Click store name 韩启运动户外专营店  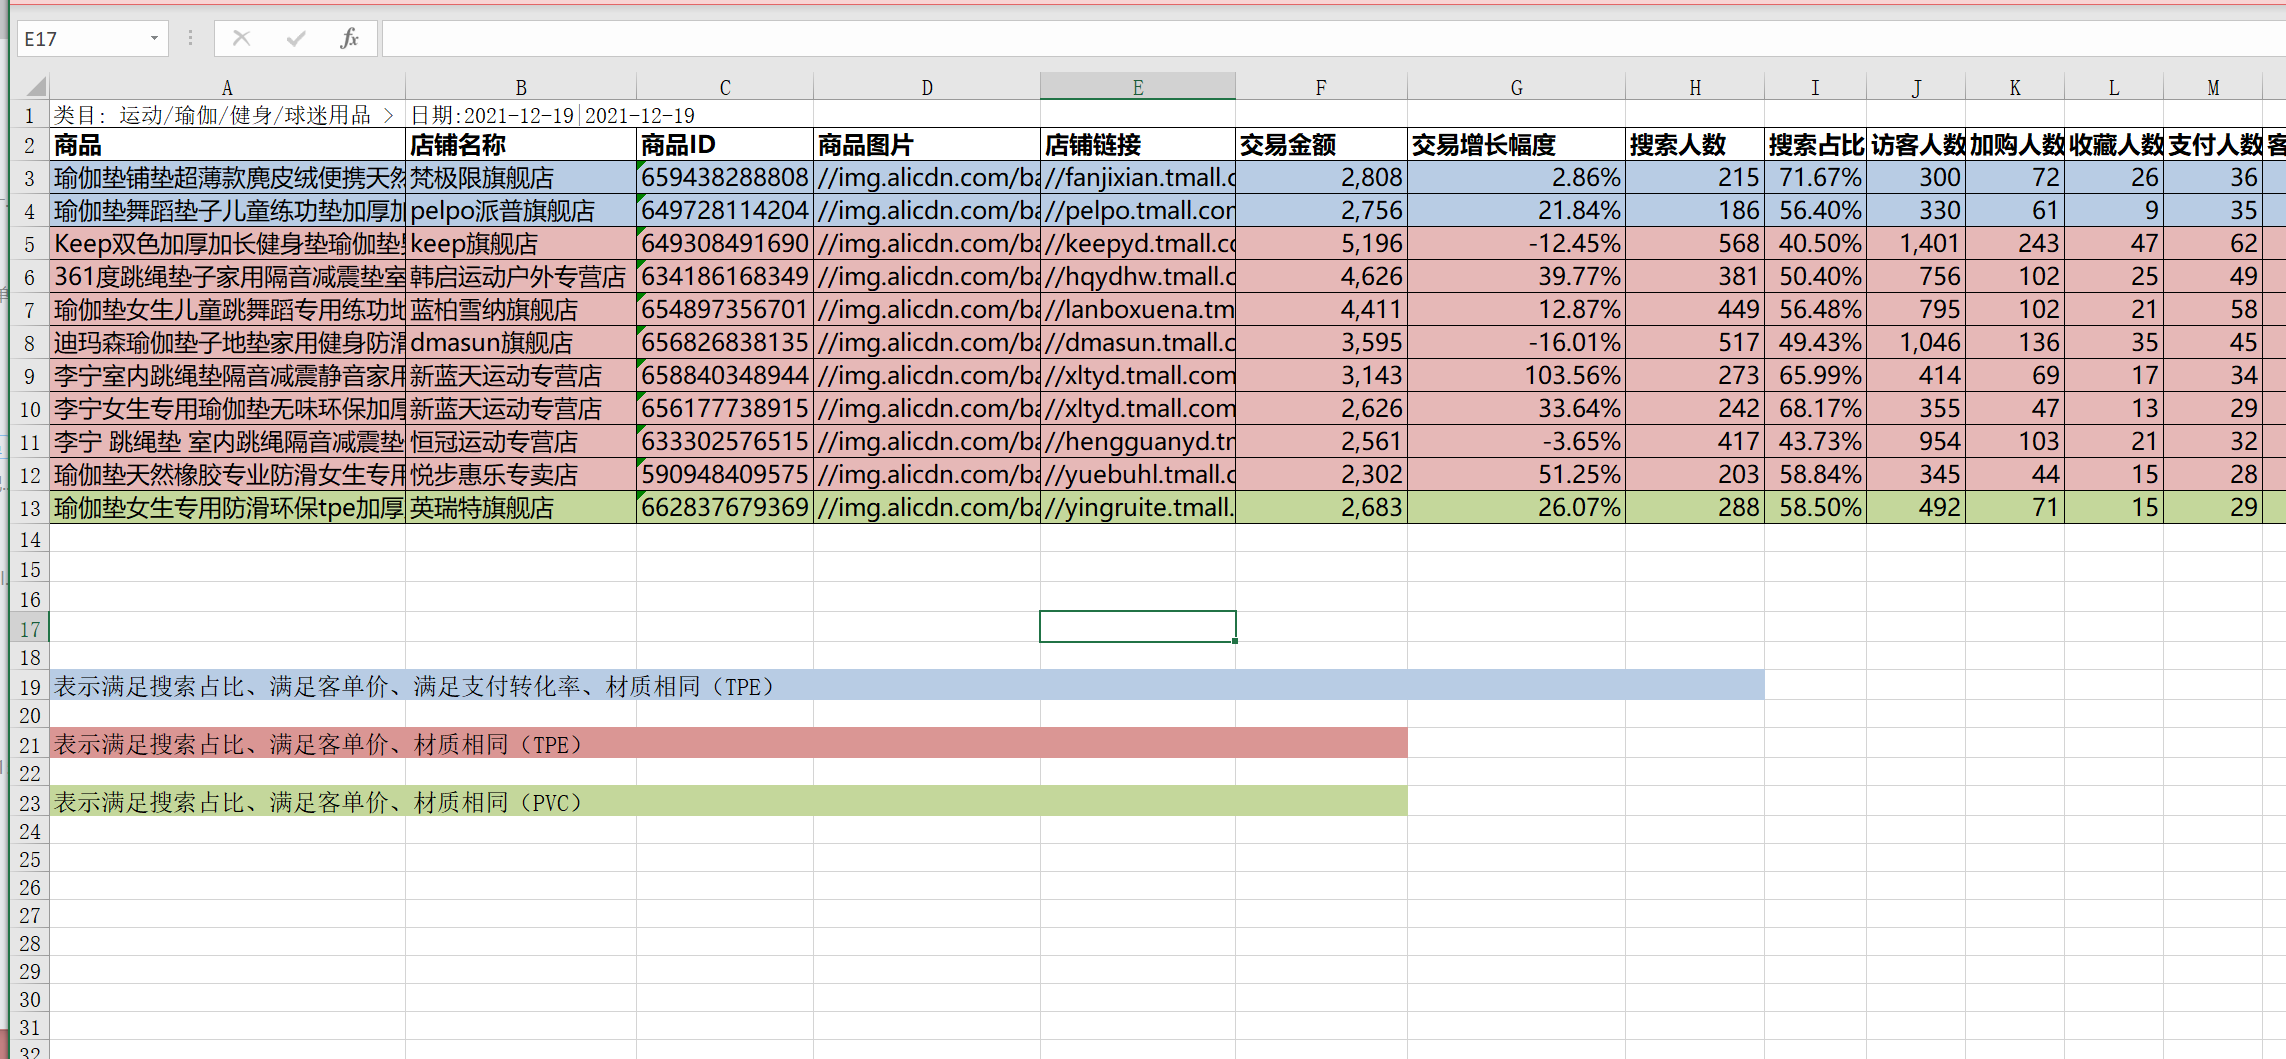[521, 277]
